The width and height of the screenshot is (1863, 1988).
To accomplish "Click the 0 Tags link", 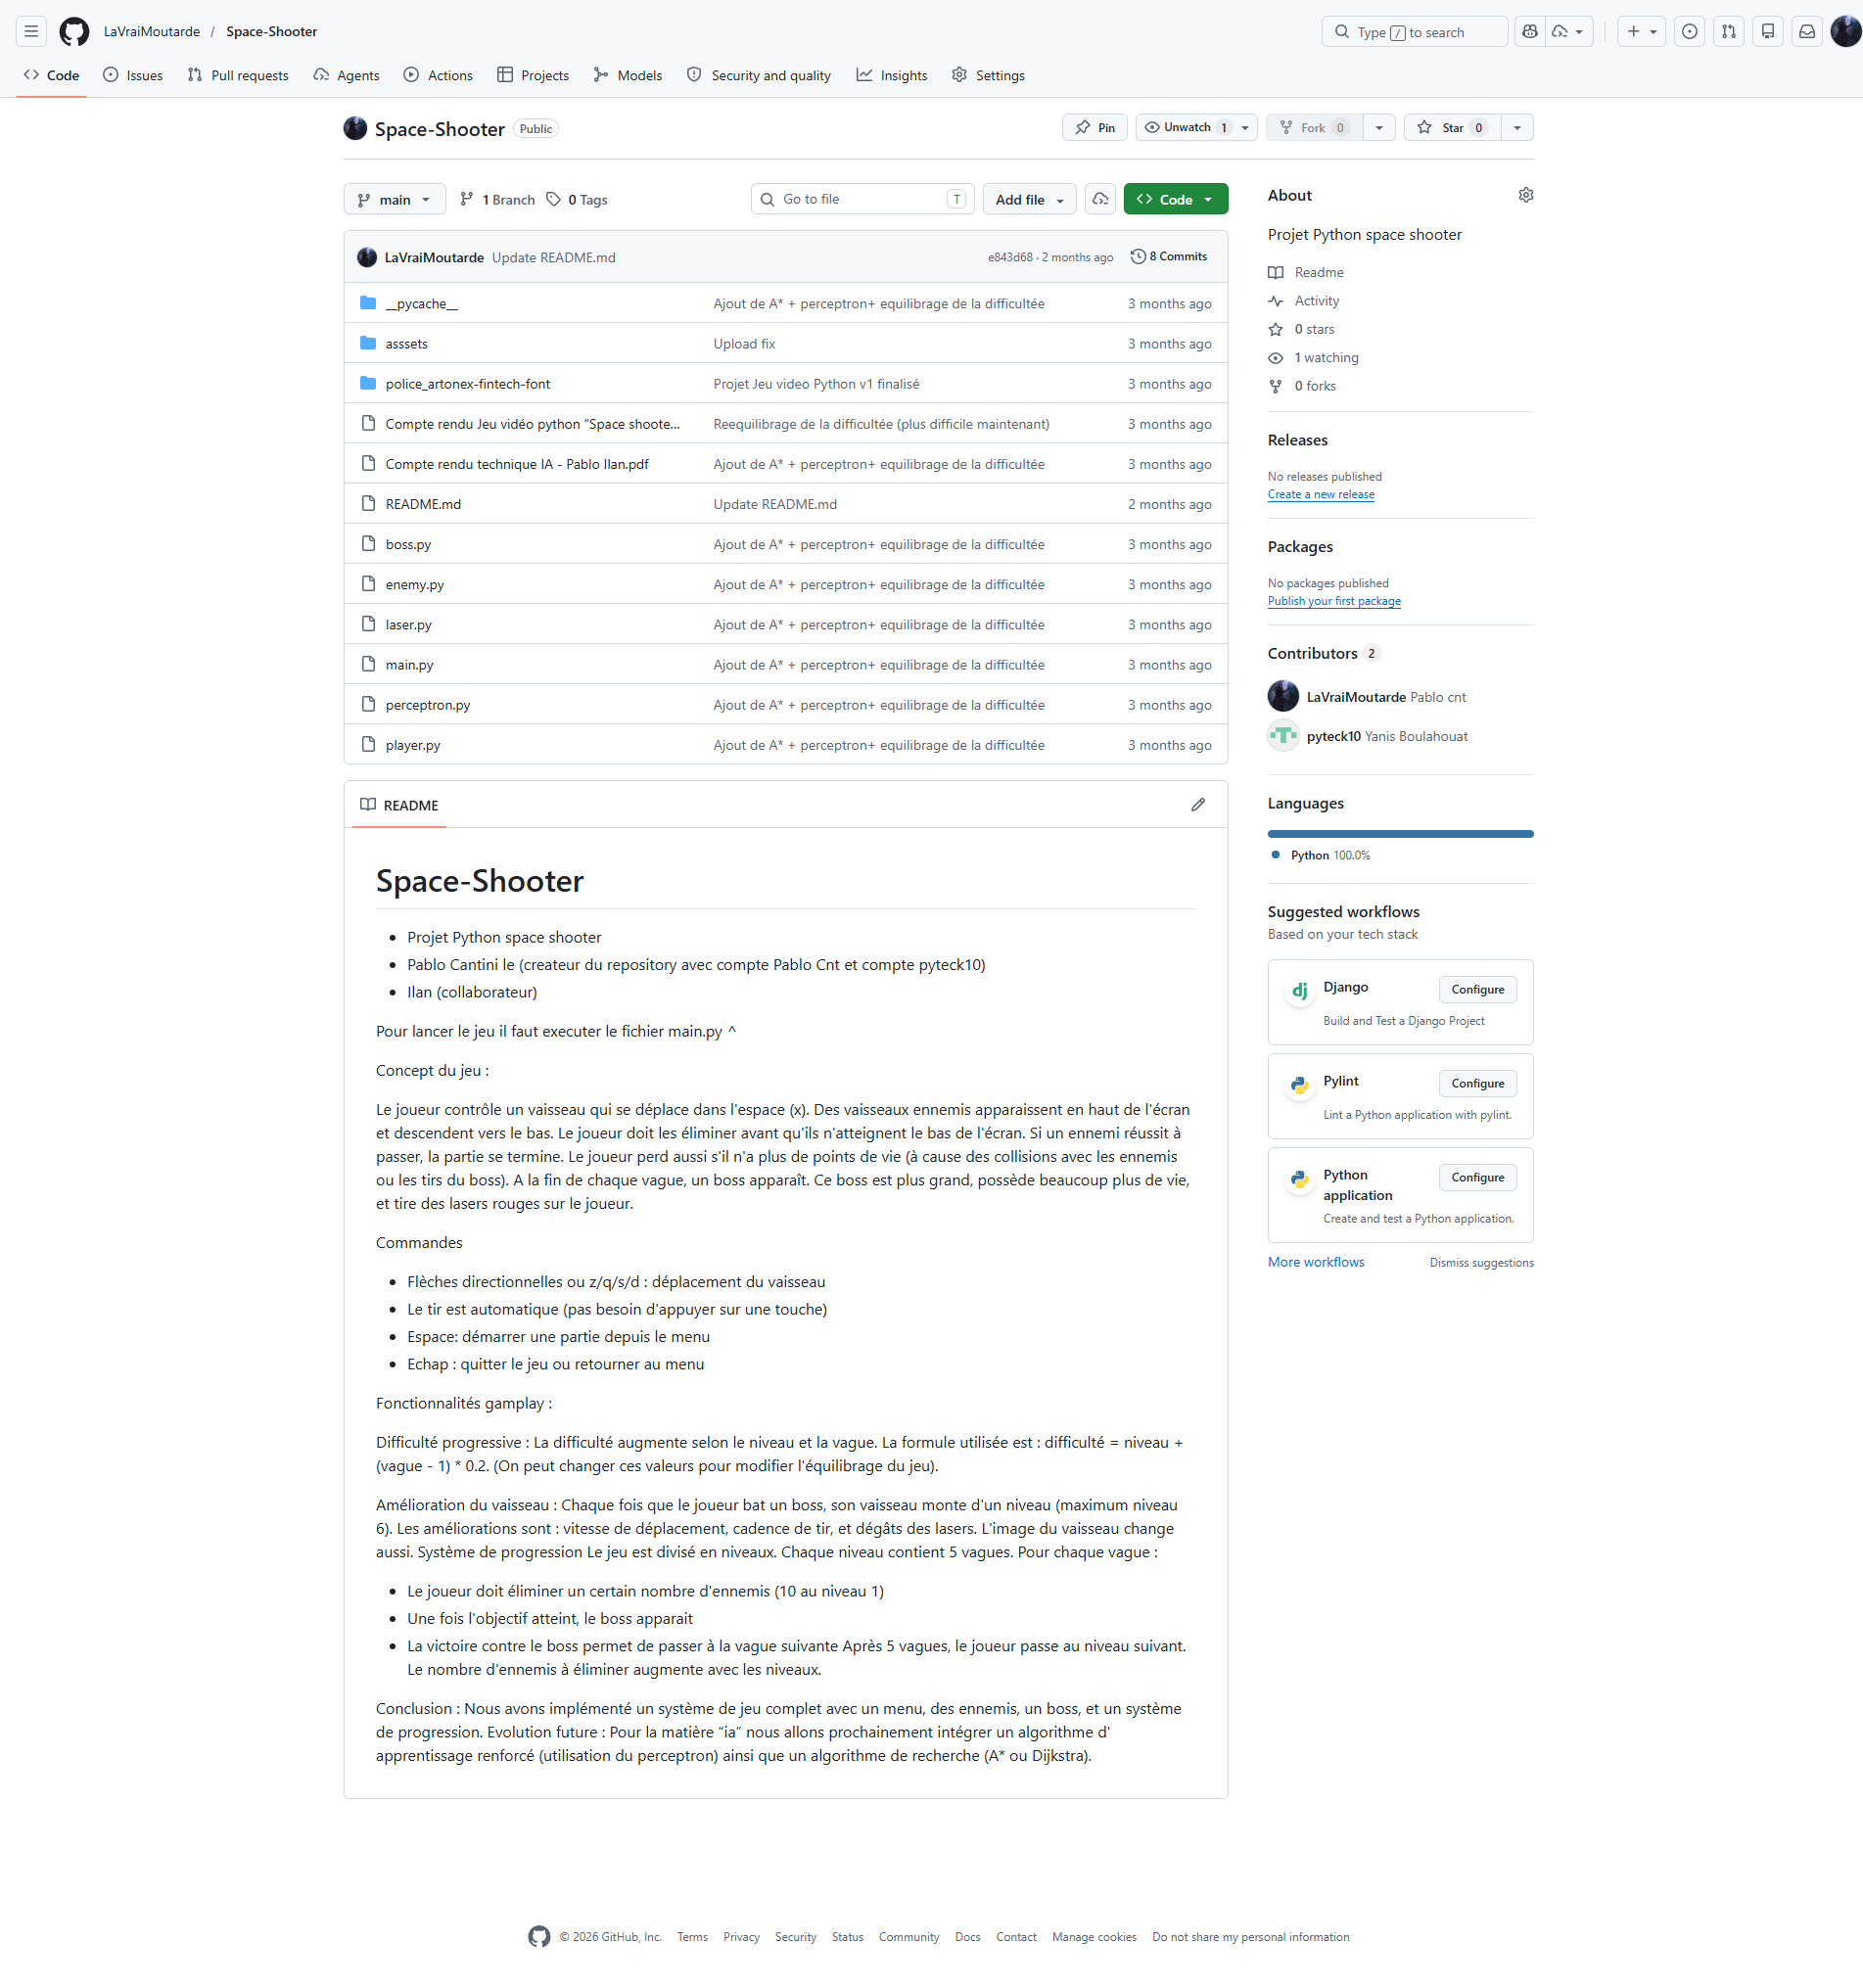I will [577, 200].
